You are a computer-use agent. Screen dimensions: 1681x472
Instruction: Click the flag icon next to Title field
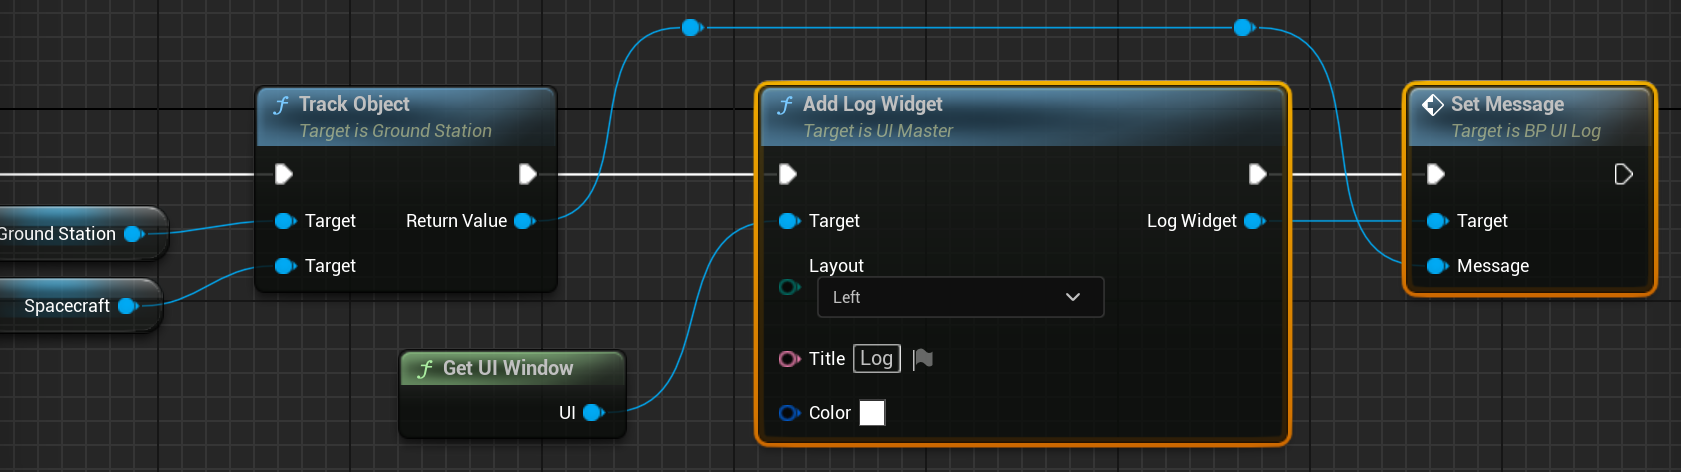click(923, 359)
